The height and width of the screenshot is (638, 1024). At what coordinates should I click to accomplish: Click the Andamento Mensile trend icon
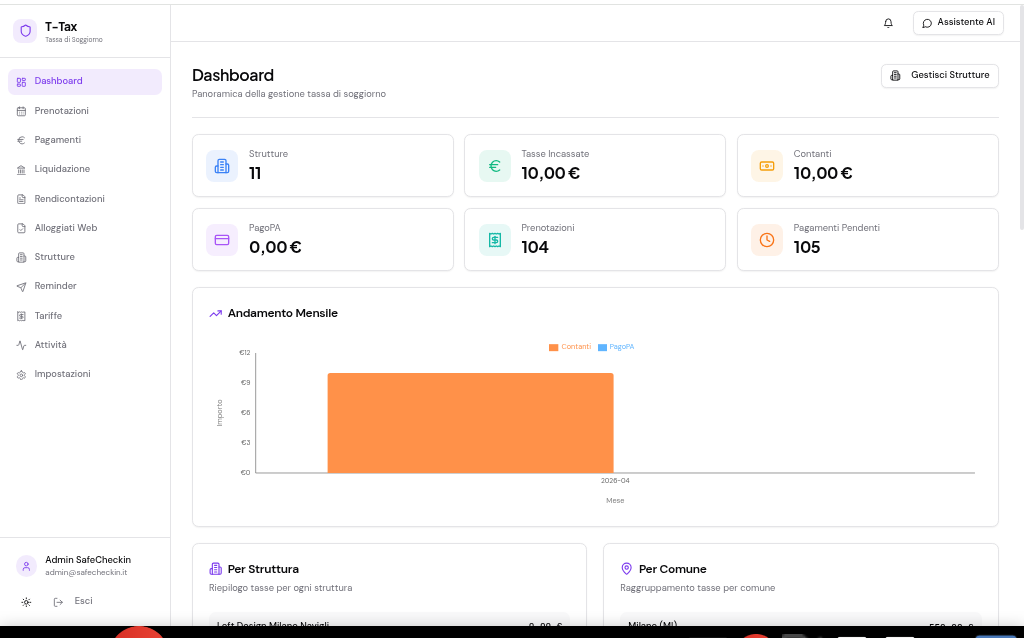click(x=216, y=314)
